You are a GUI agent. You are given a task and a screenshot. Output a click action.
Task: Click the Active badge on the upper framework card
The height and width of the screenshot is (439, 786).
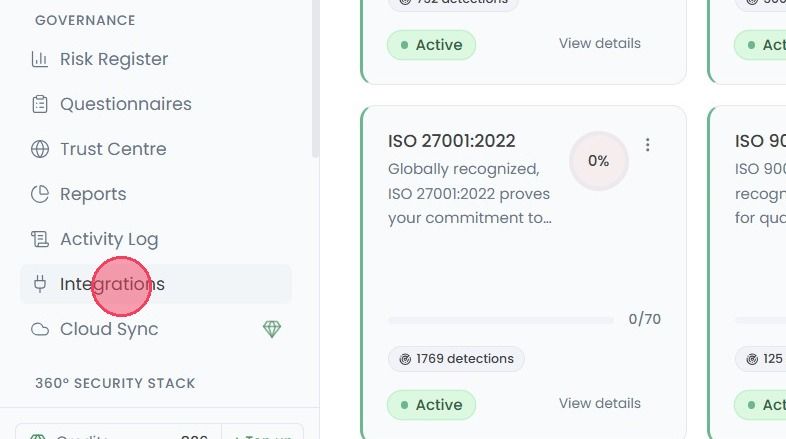pos(431,45)
